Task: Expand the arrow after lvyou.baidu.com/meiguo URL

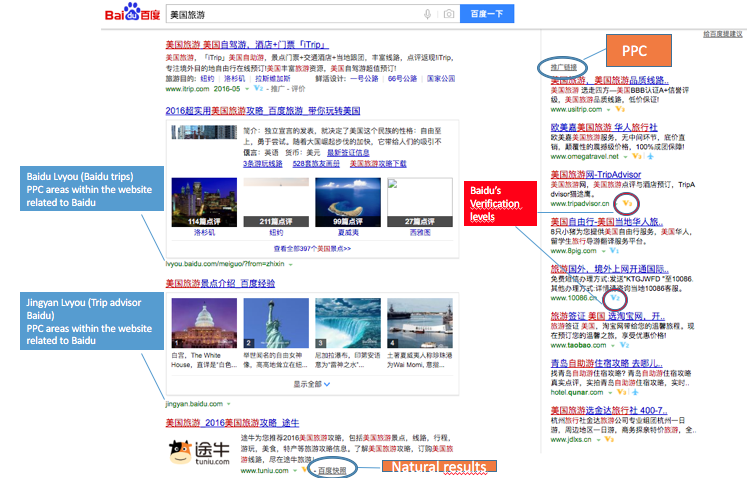Action: [x=290, y=264]
